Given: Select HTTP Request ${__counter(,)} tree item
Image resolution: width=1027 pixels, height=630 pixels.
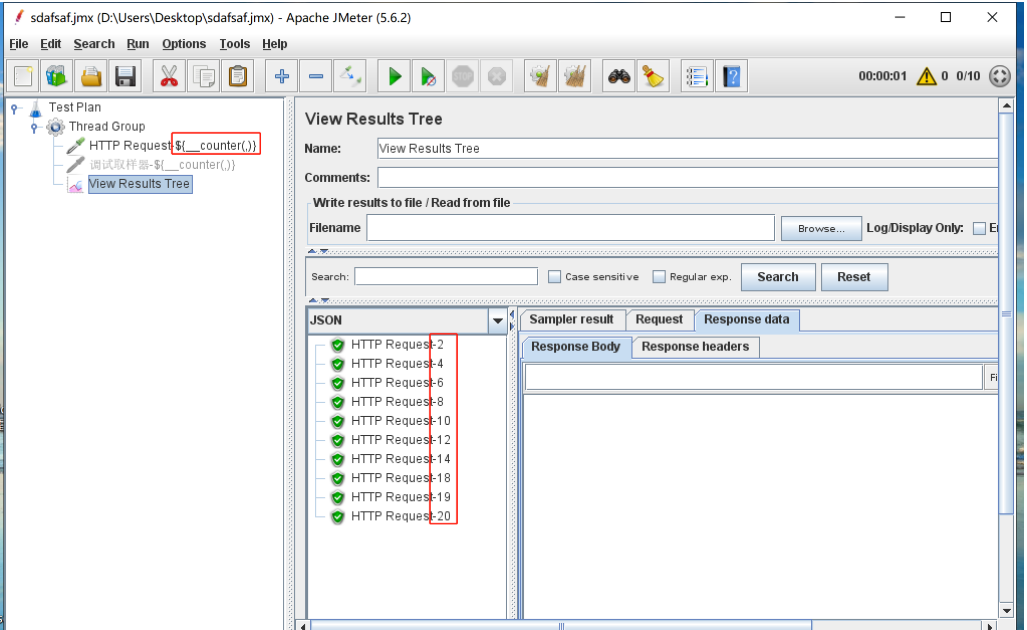Looking at the screenshot, I should click(173, 145).
